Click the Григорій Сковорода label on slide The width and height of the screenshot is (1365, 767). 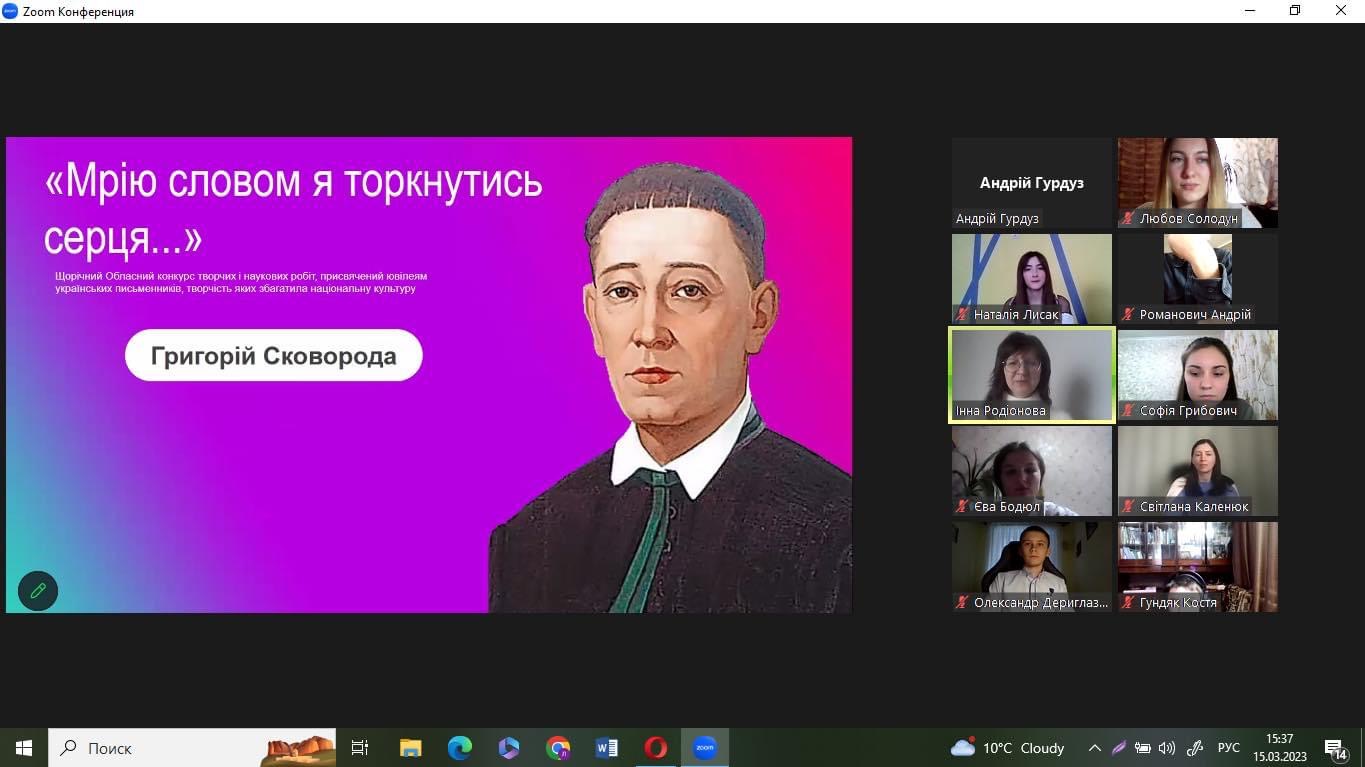click(273, 355)
